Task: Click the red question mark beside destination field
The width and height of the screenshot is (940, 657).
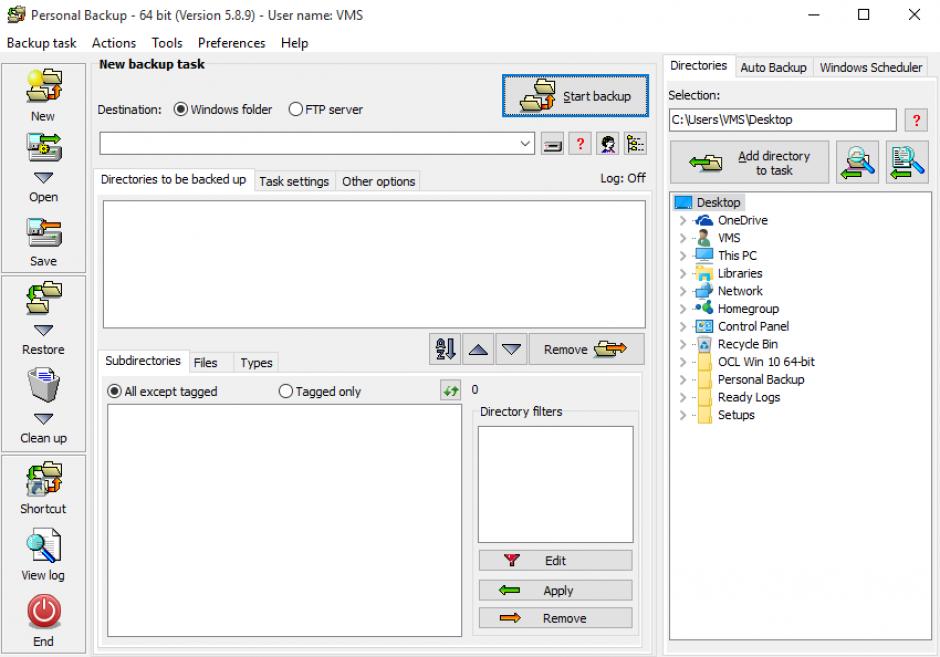Action: pos(580,144)
